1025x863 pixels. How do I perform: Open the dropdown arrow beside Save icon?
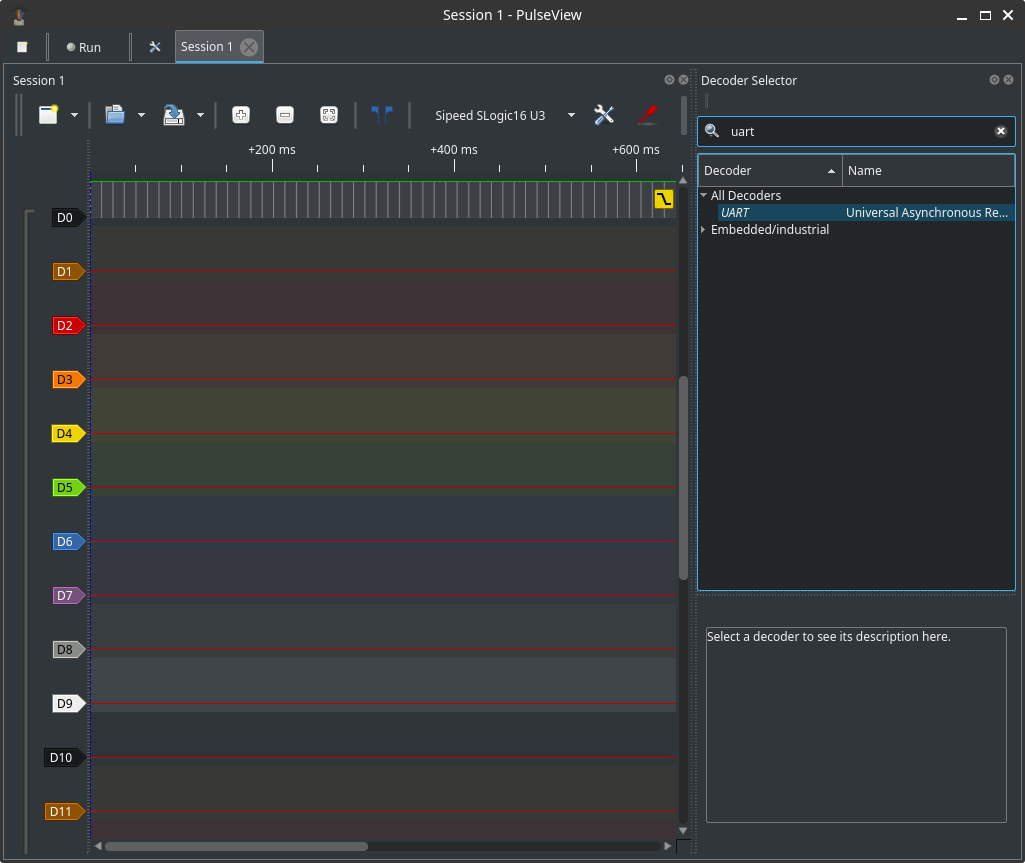200,115
